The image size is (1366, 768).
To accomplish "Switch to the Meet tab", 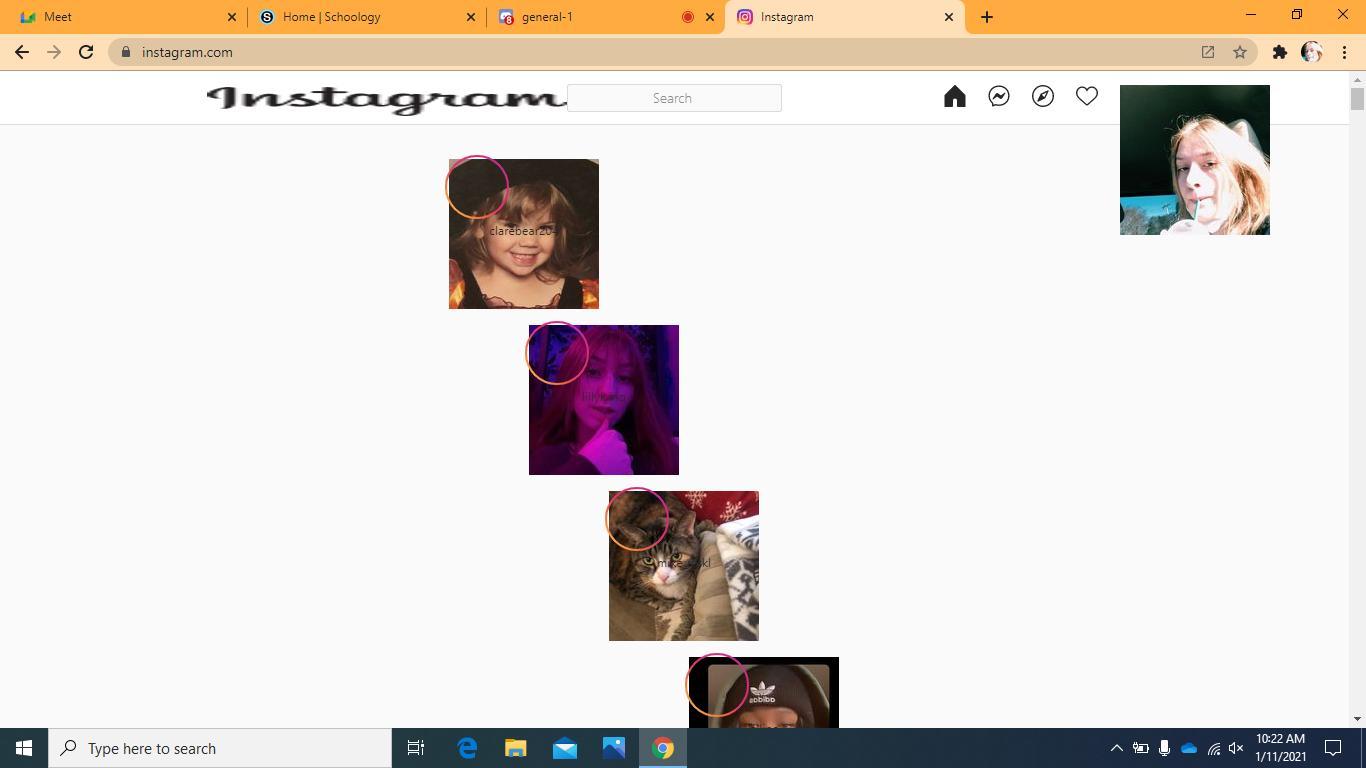I will [x=125, y=17].
